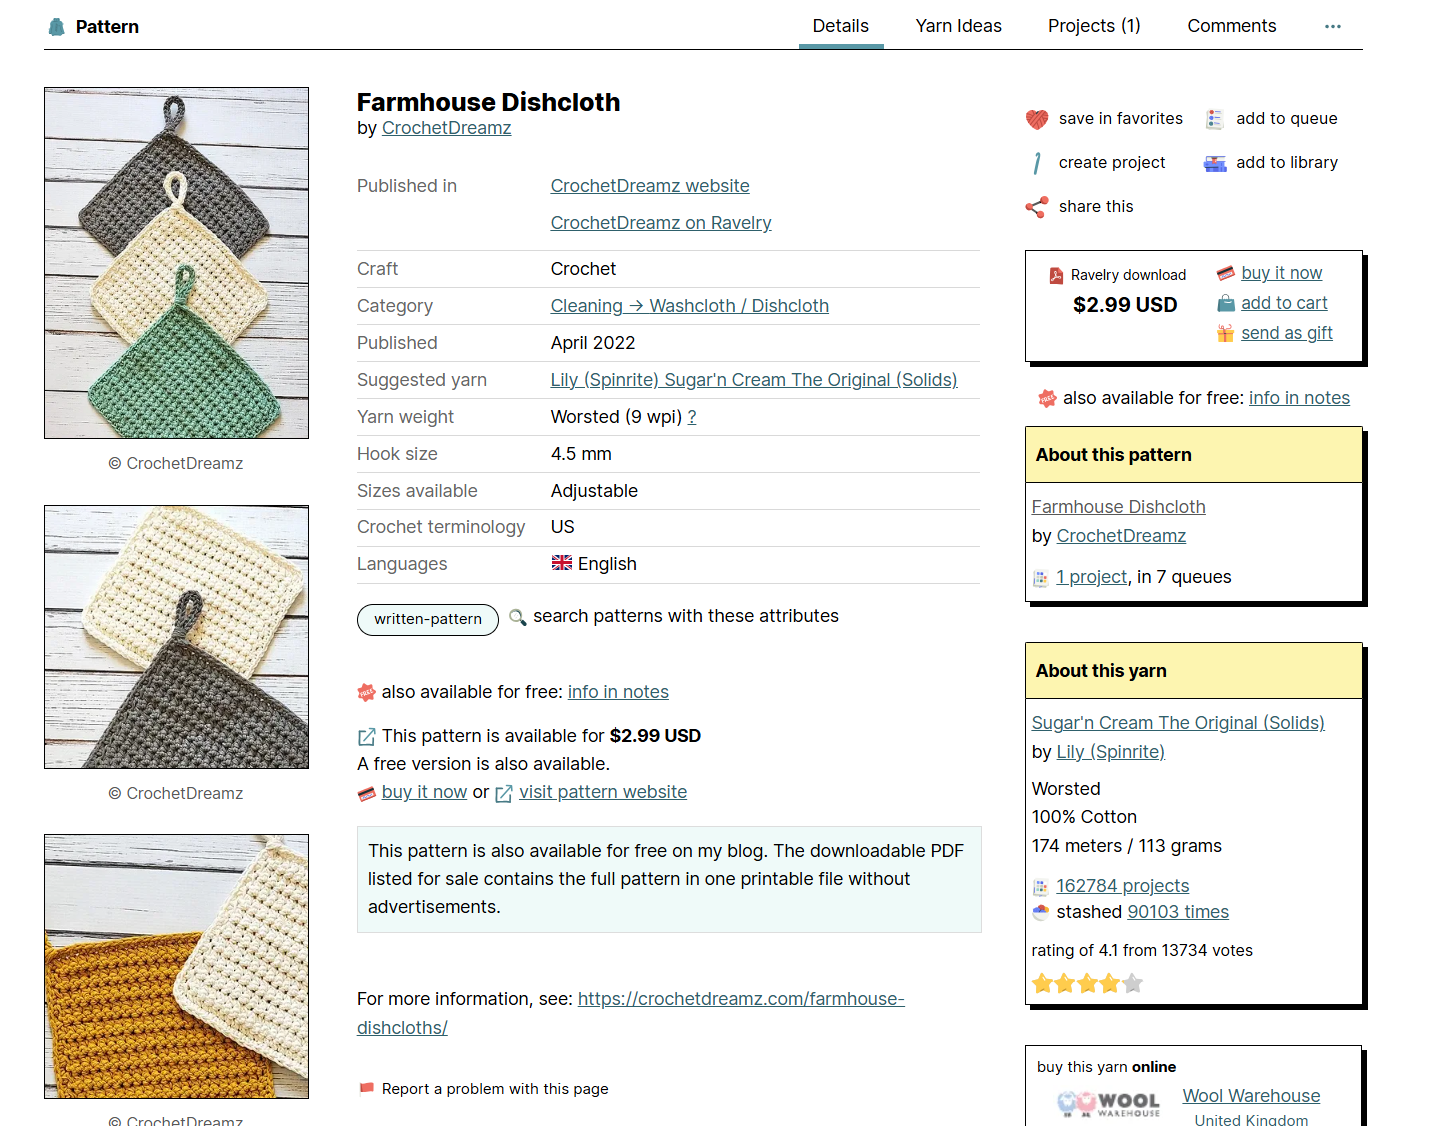Click the external link icon before pattern price

[x=367, y=737]
